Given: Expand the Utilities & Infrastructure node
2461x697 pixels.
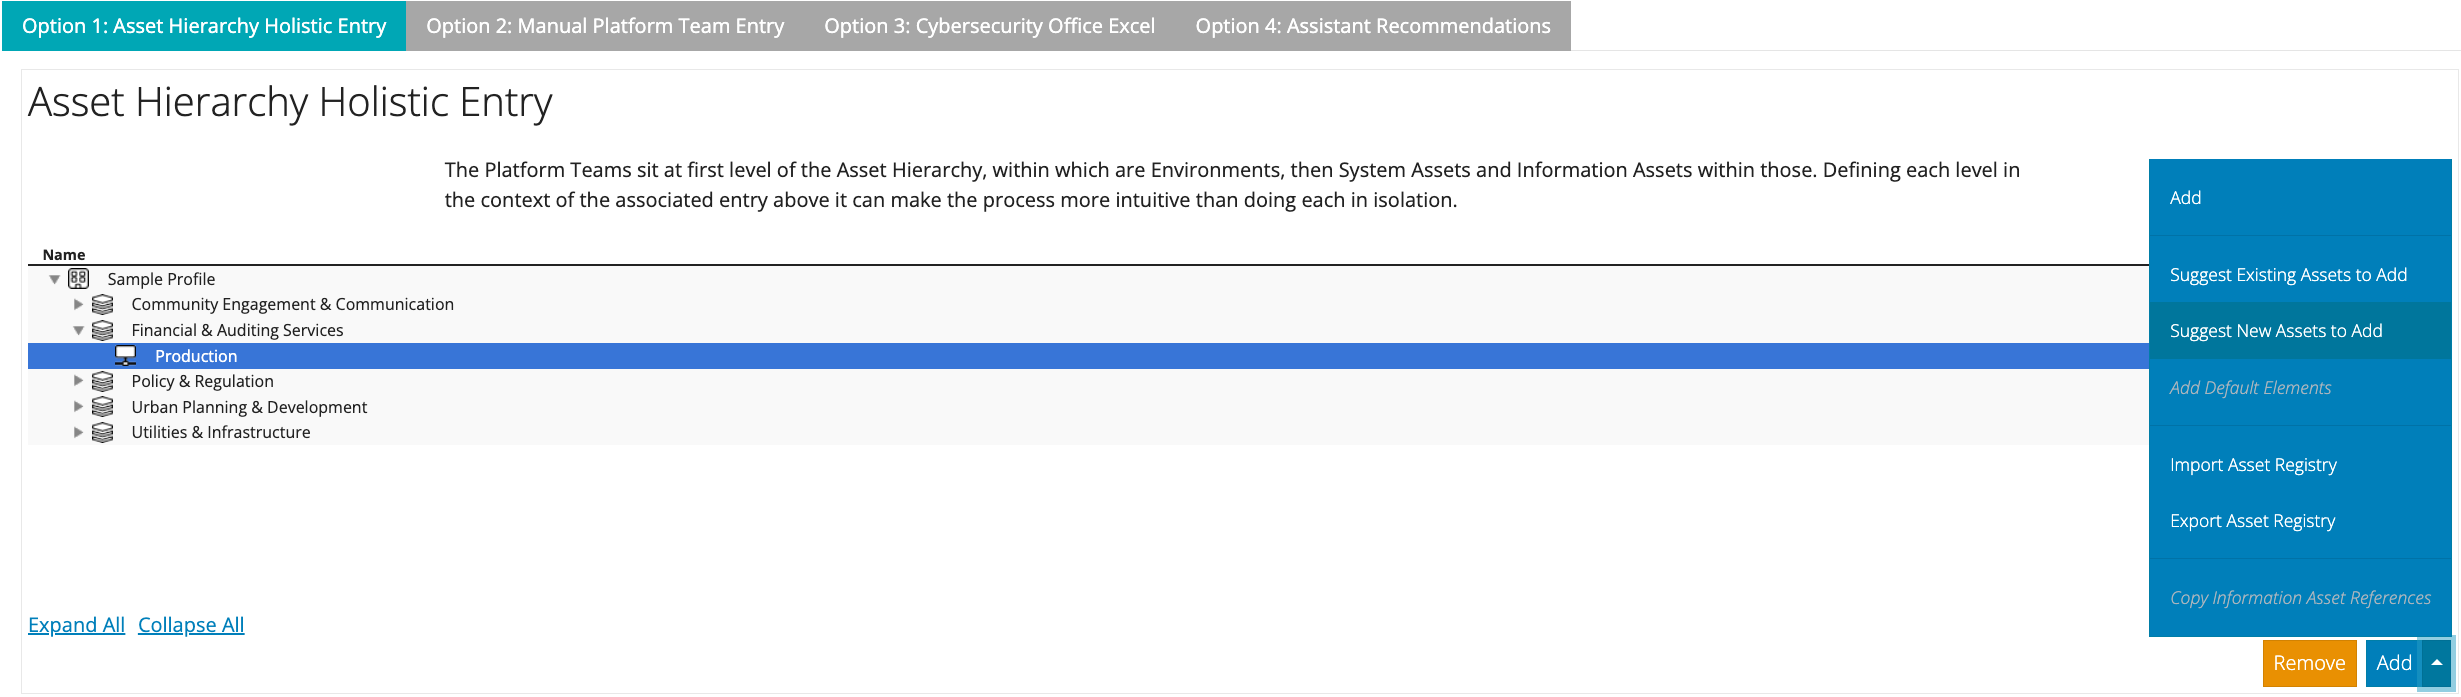Looking at the screenshot, I should click(x=78, y=432).
